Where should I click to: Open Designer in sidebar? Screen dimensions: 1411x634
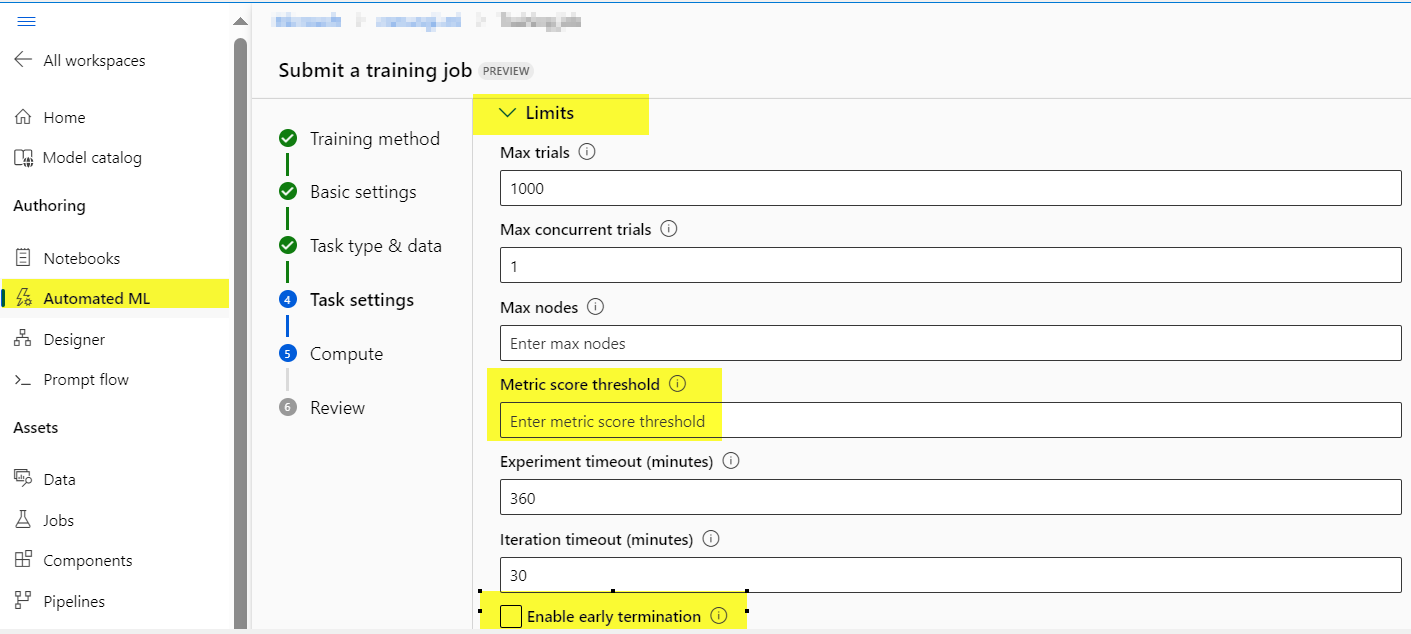tap(74, 339)
